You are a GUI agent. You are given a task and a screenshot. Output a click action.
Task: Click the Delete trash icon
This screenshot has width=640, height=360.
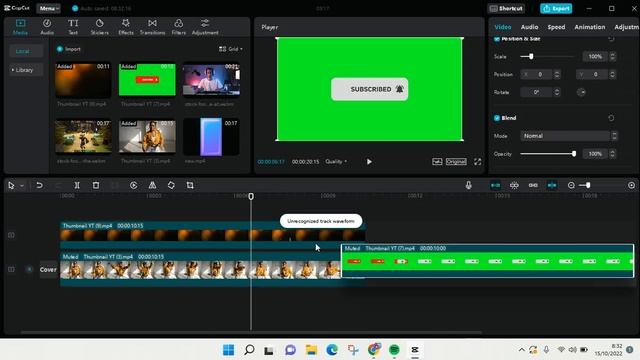click(96, 185)
